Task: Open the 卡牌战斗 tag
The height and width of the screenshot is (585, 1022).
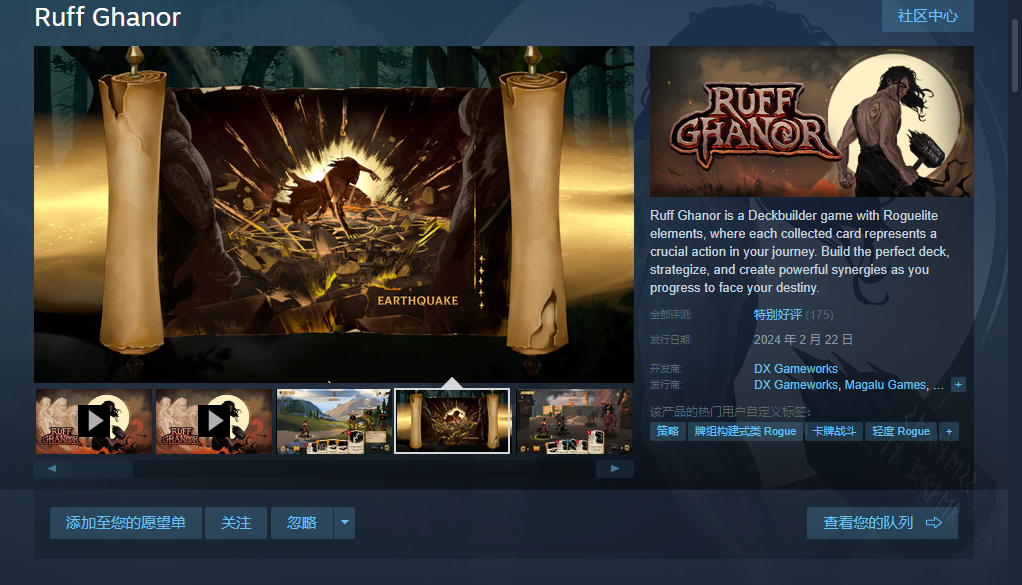Action: pyautogui.click(x=833, y=431)
